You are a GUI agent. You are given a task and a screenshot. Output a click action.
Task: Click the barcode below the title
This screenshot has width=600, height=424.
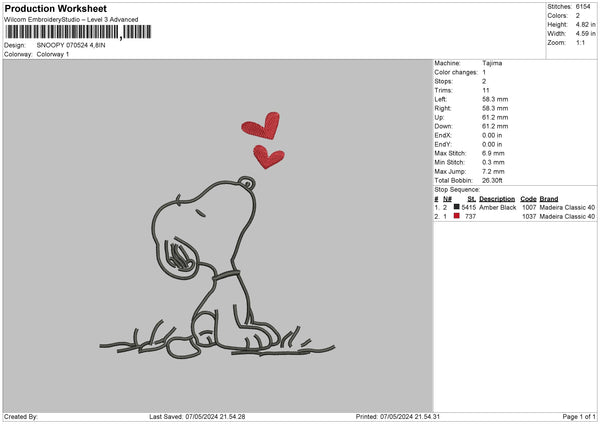click(x=78, y=32)
